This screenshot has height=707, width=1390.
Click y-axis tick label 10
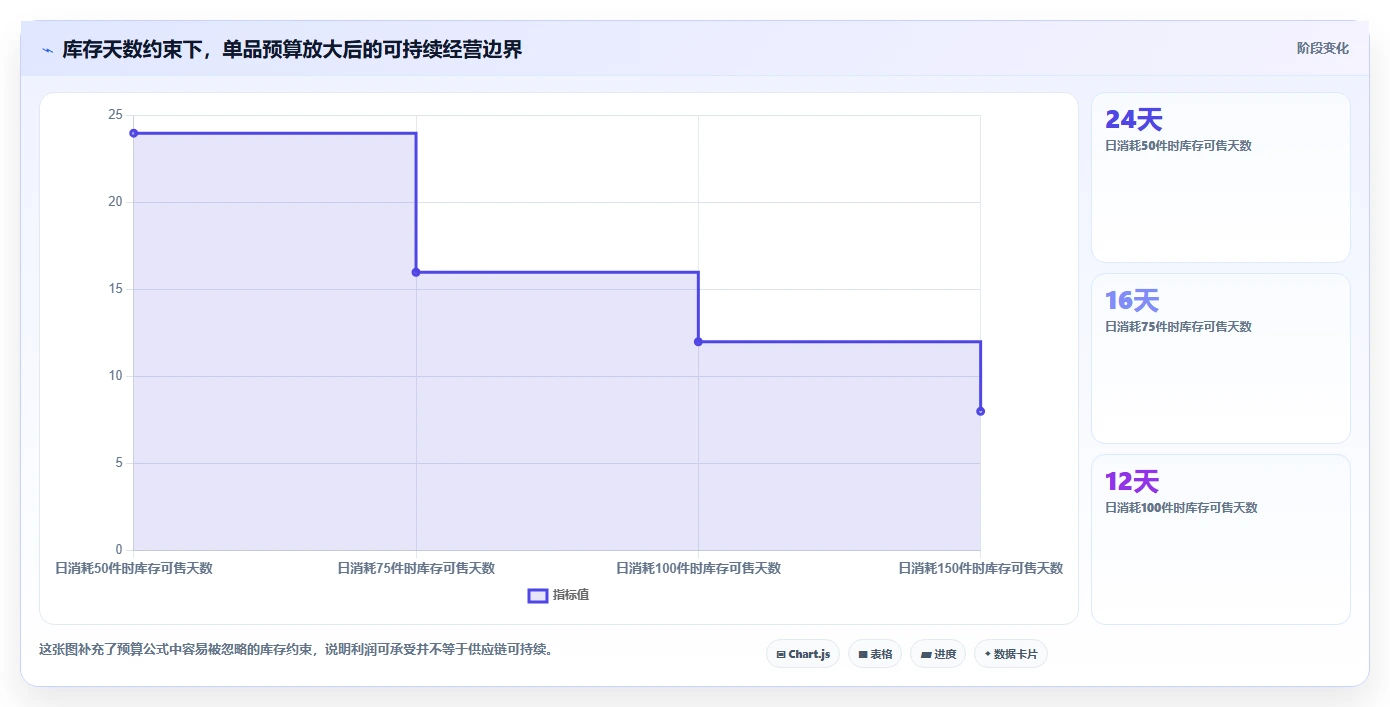116,376
